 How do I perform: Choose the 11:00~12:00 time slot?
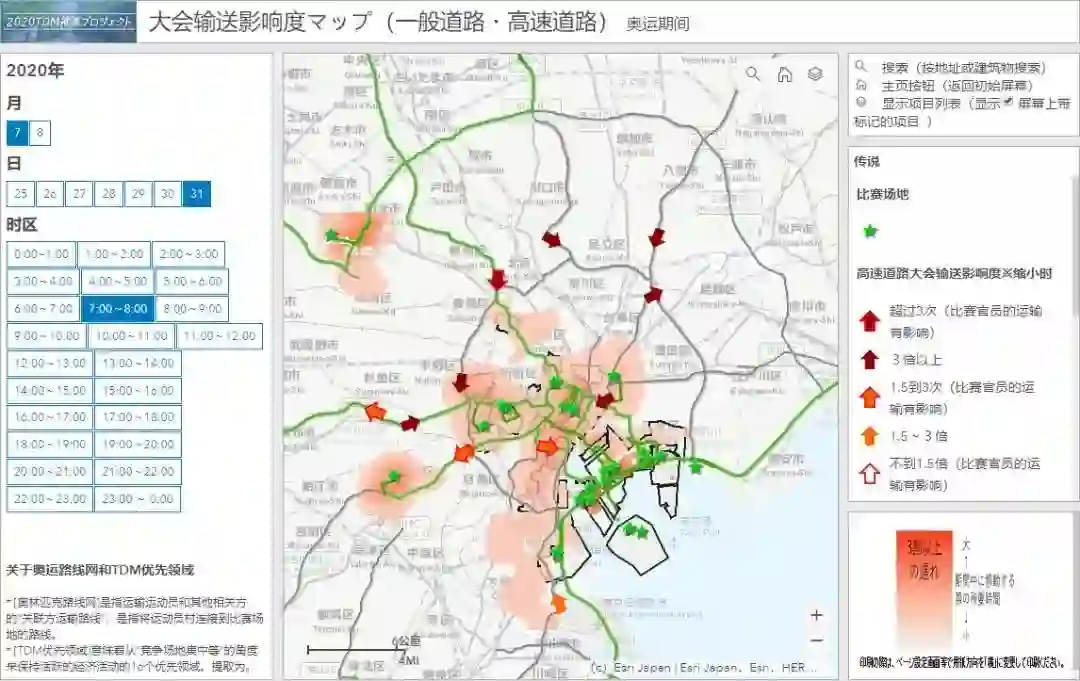click(x=220, y=335)
